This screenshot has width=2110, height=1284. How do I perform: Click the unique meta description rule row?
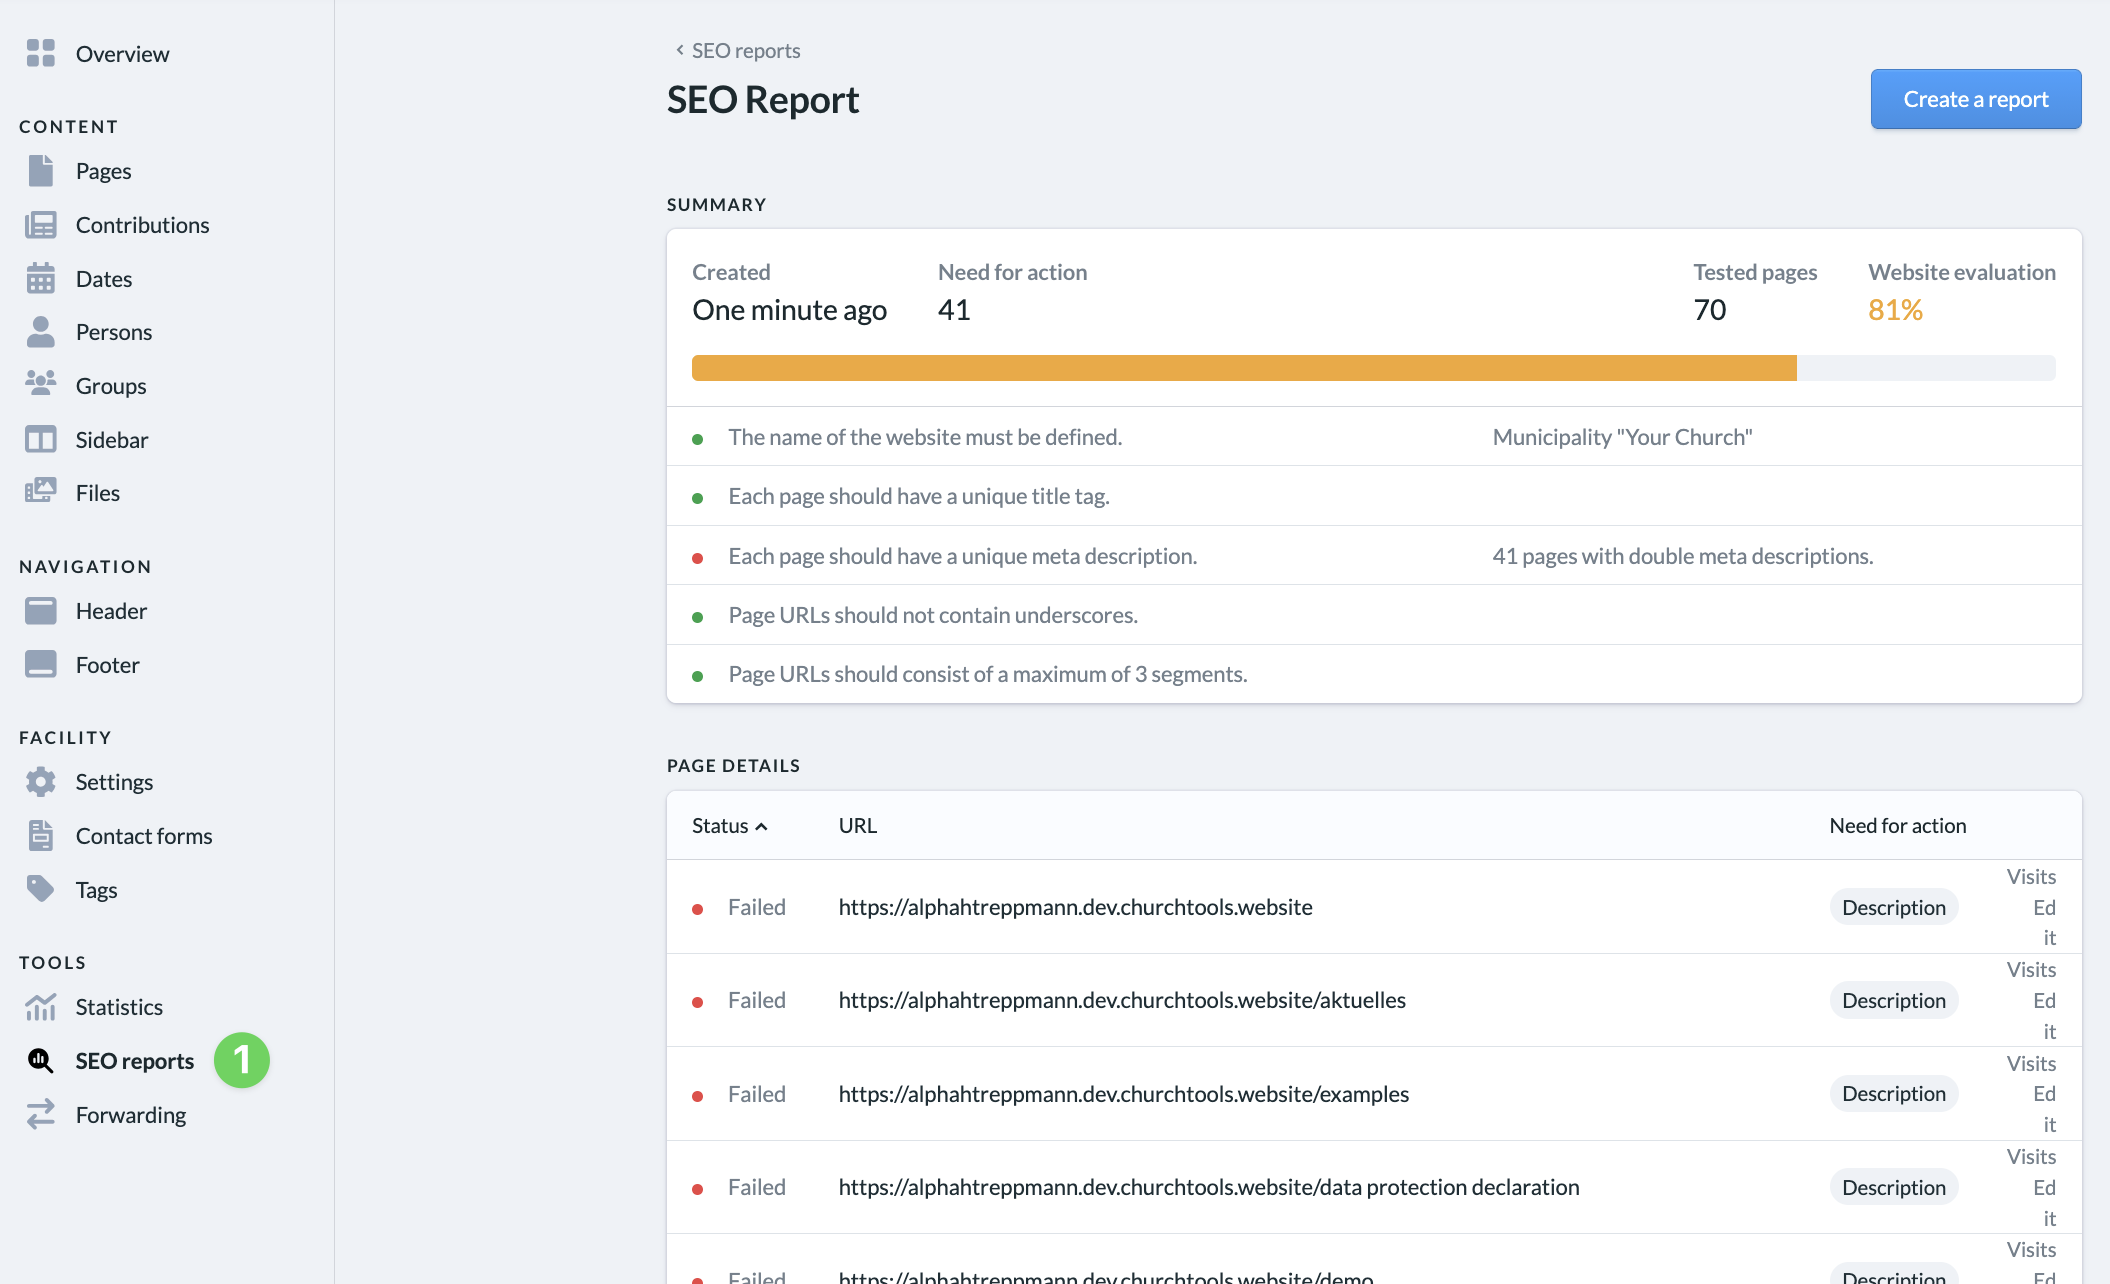(x=1374, y=556)
